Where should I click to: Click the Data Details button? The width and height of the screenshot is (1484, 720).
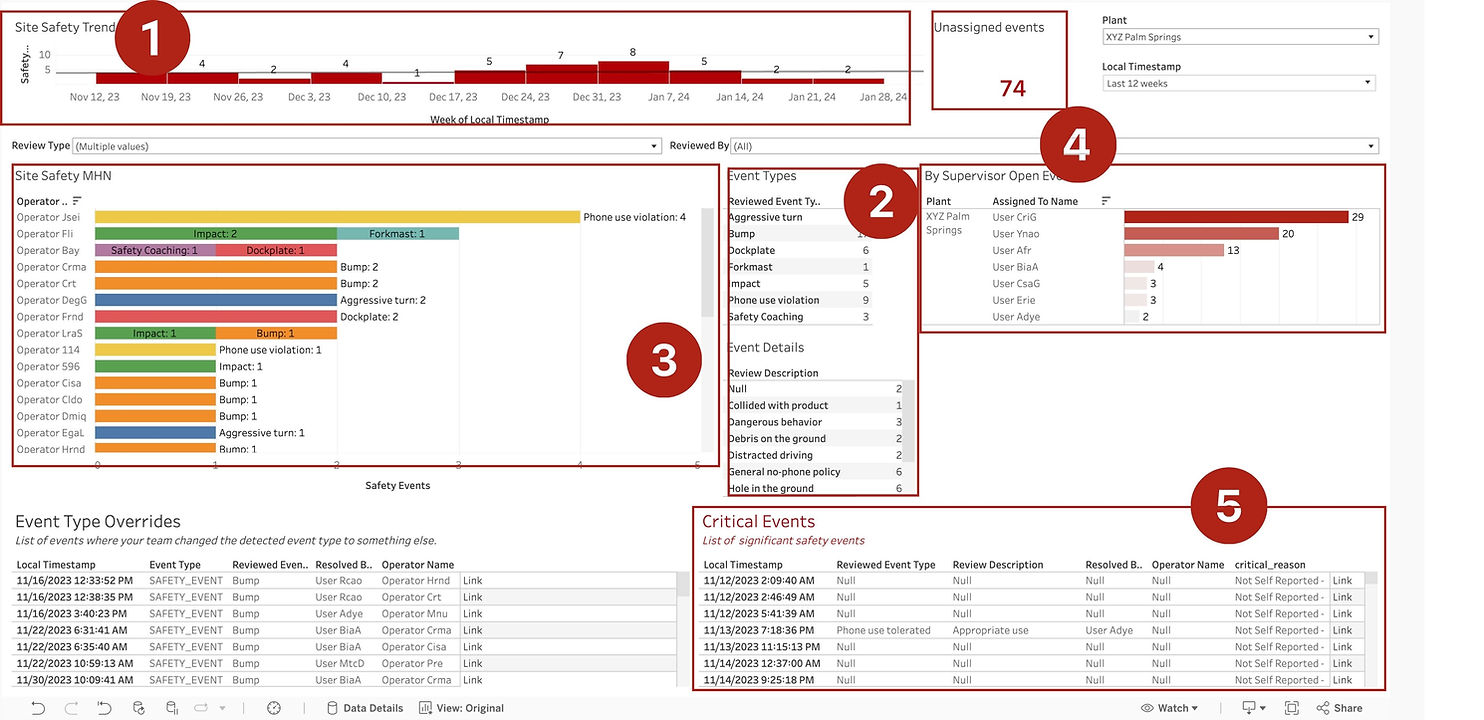[x=365, y=708]
